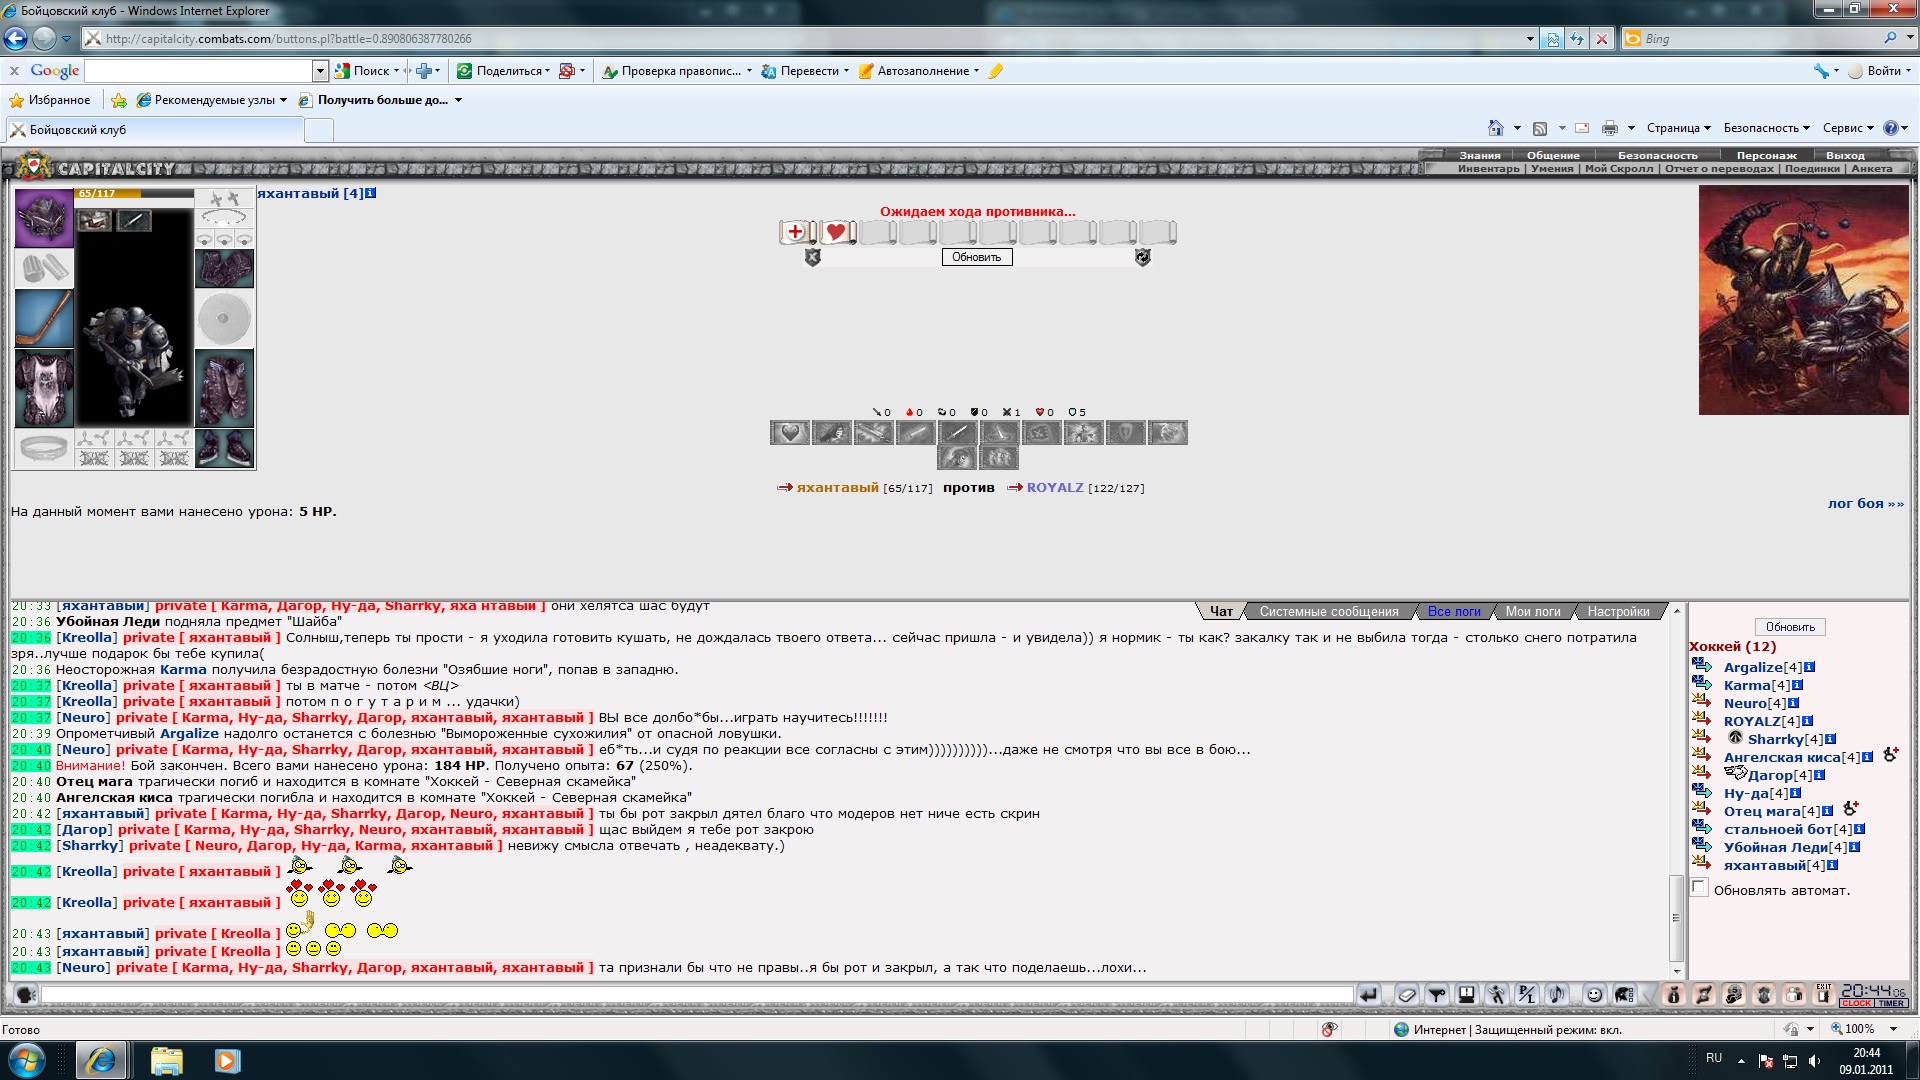Toggle the Обновлять автомат. checkbox

point(1699,887)
